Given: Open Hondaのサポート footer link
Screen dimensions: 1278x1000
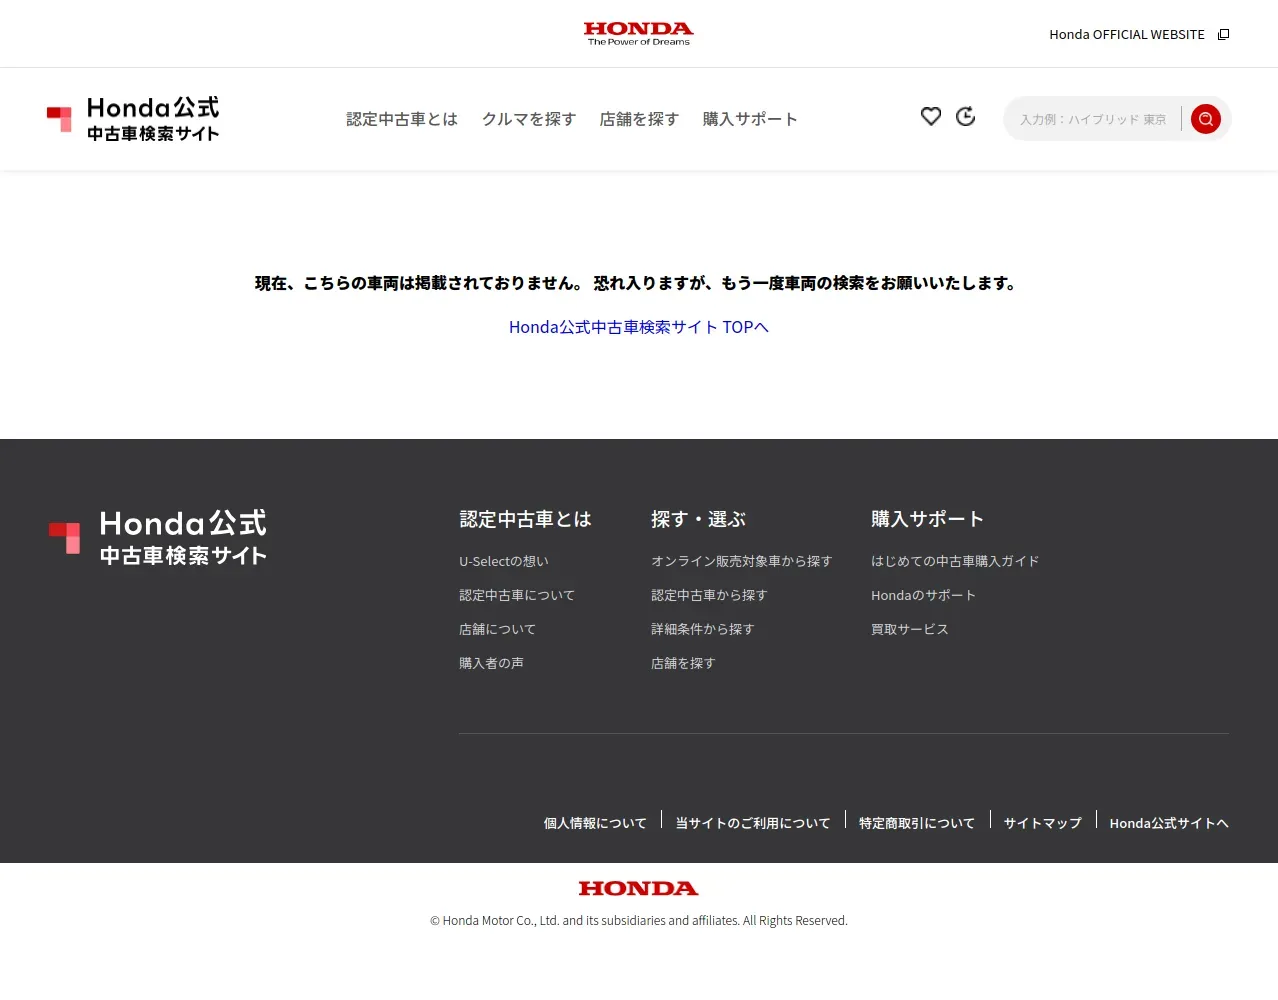Looking at the screenshot, I should click(923, 595).
